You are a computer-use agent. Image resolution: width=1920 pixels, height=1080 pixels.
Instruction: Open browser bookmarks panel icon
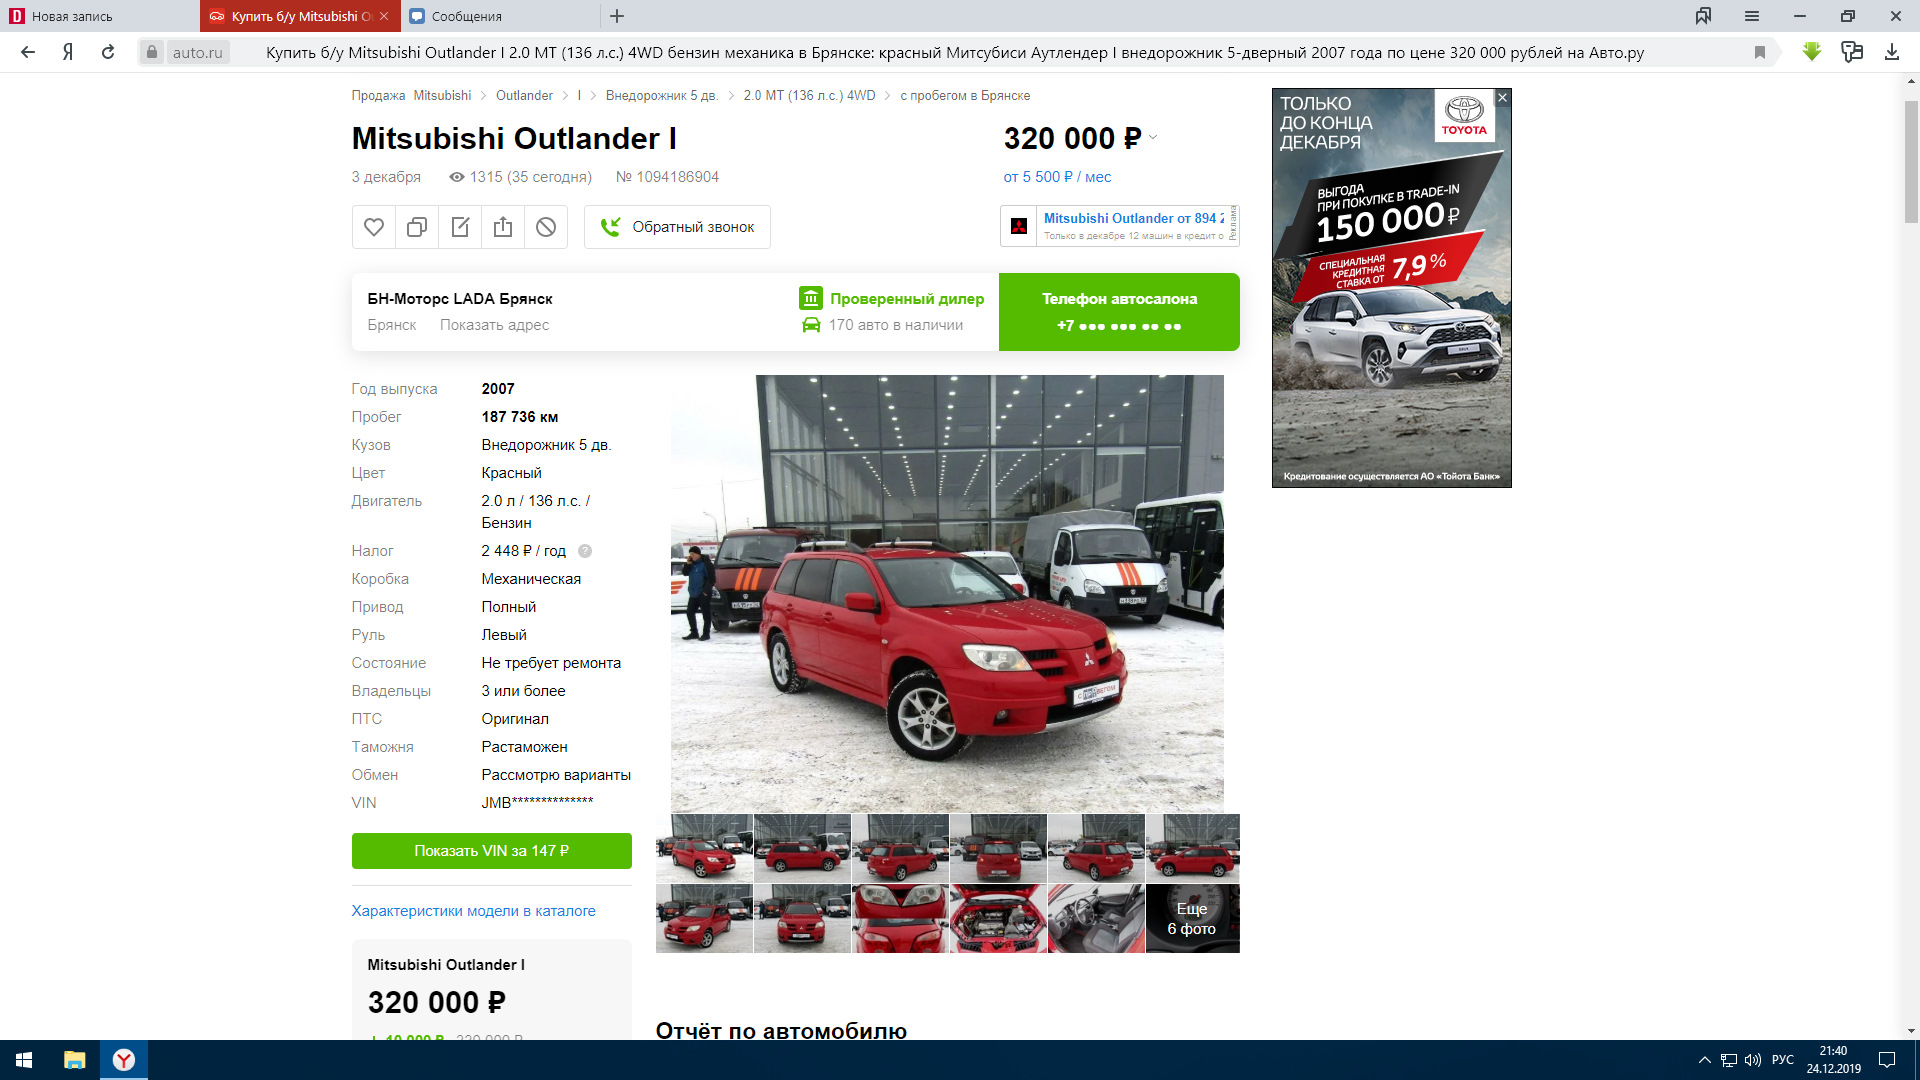1704,16
